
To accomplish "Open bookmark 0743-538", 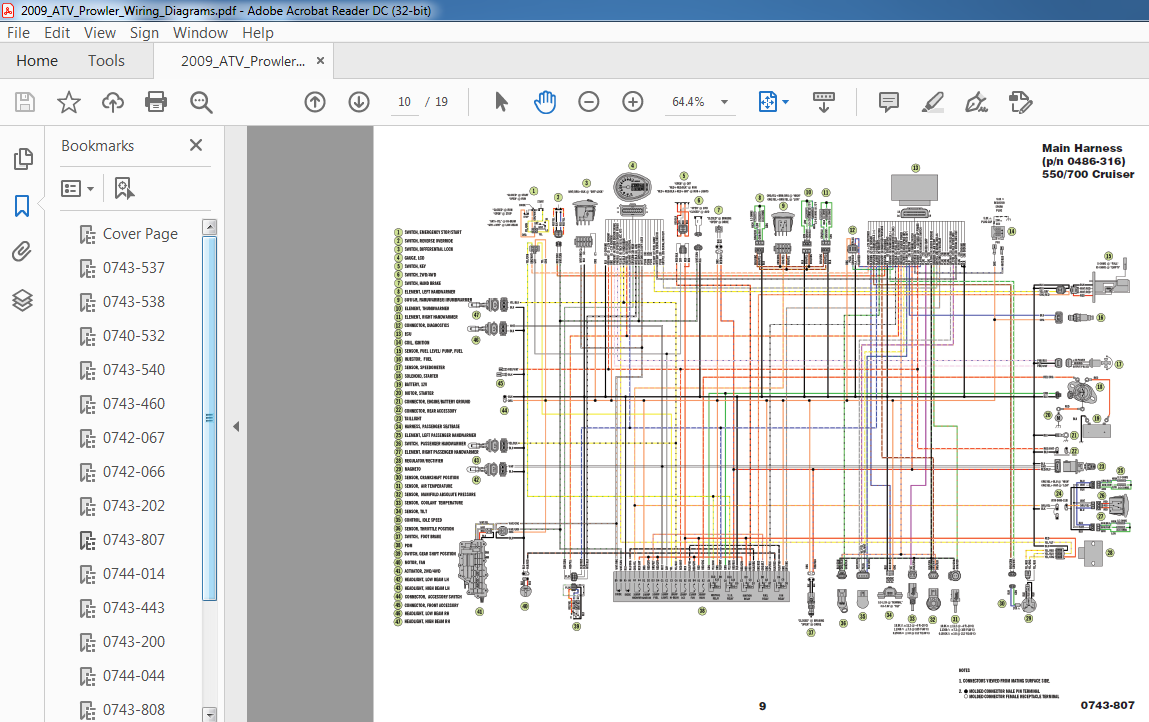I will (x=133, y=302).
